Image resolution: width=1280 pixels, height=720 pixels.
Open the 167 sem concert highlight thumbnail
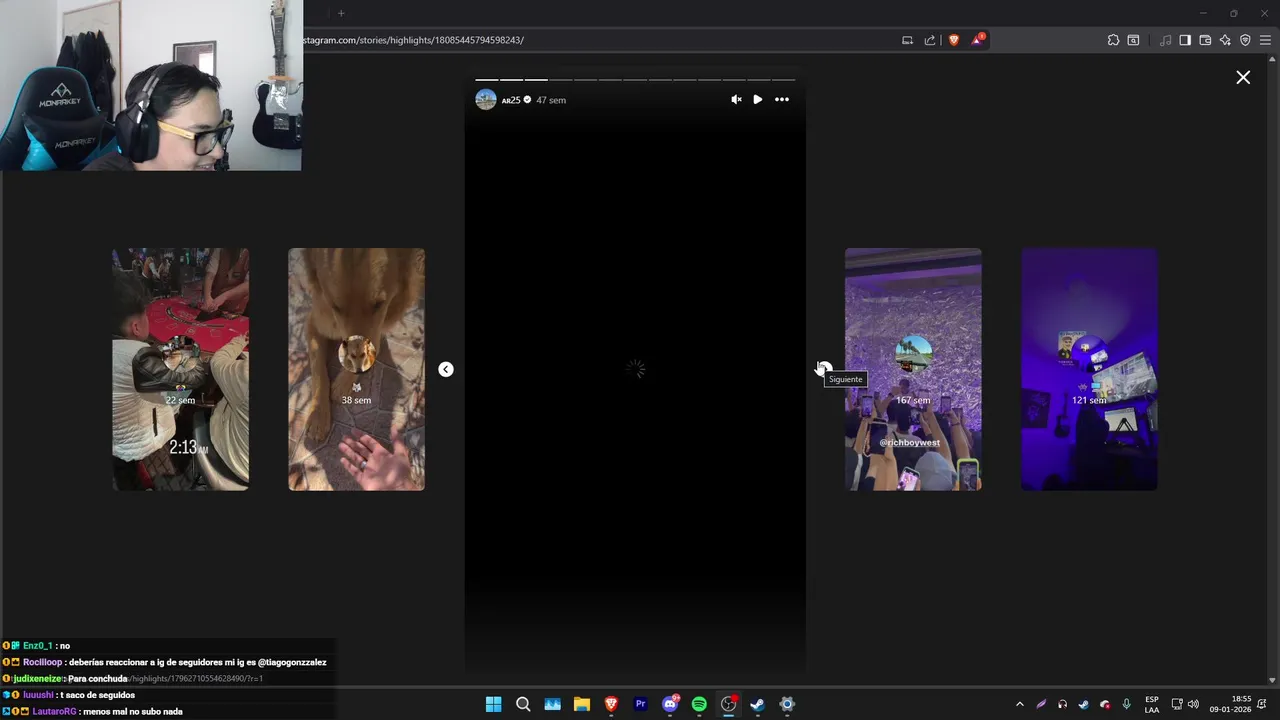(x=913, y=369)
